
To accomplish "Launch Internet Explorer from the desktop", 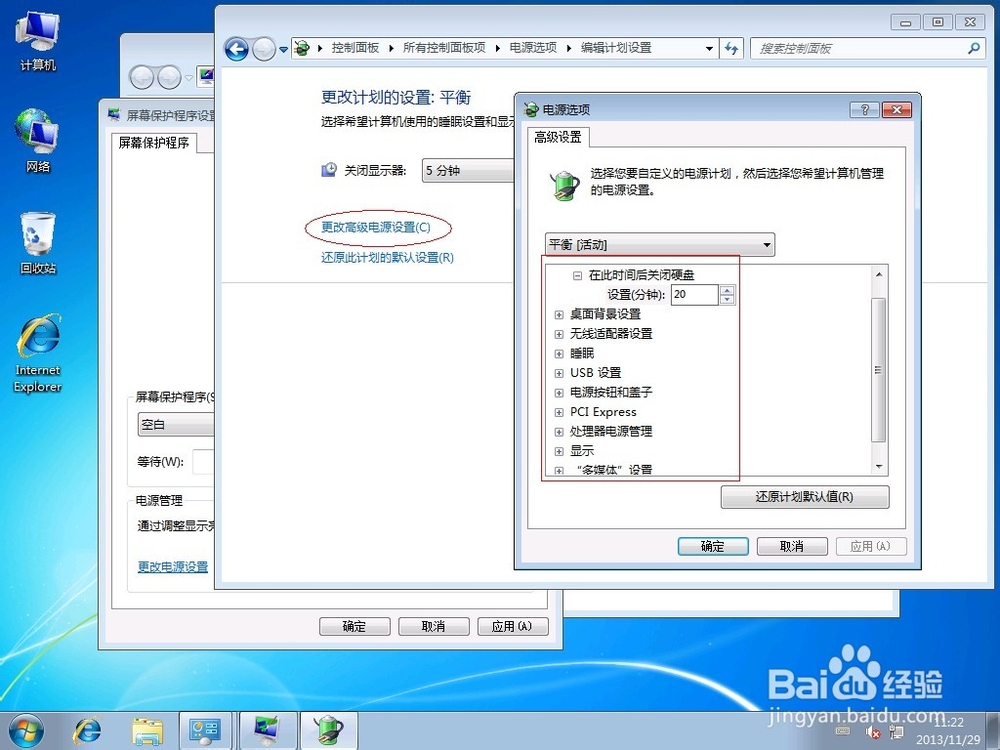I will click(x=38, y=353).
